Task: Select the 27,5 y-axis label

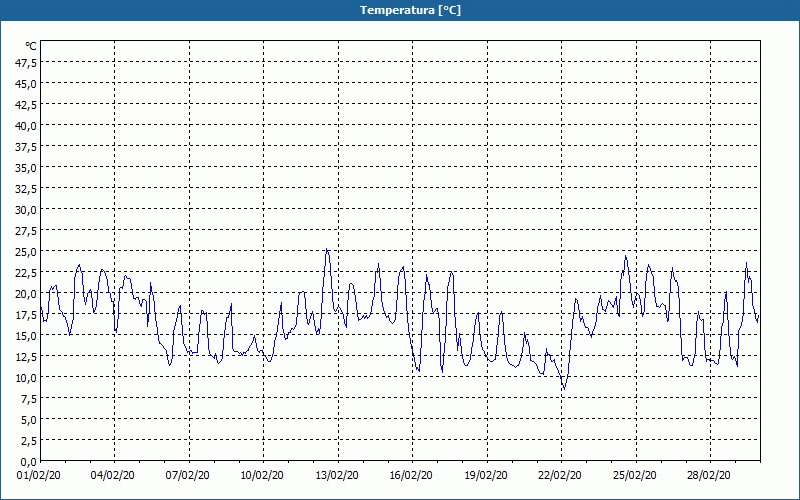Action: (x=26, y=231)
